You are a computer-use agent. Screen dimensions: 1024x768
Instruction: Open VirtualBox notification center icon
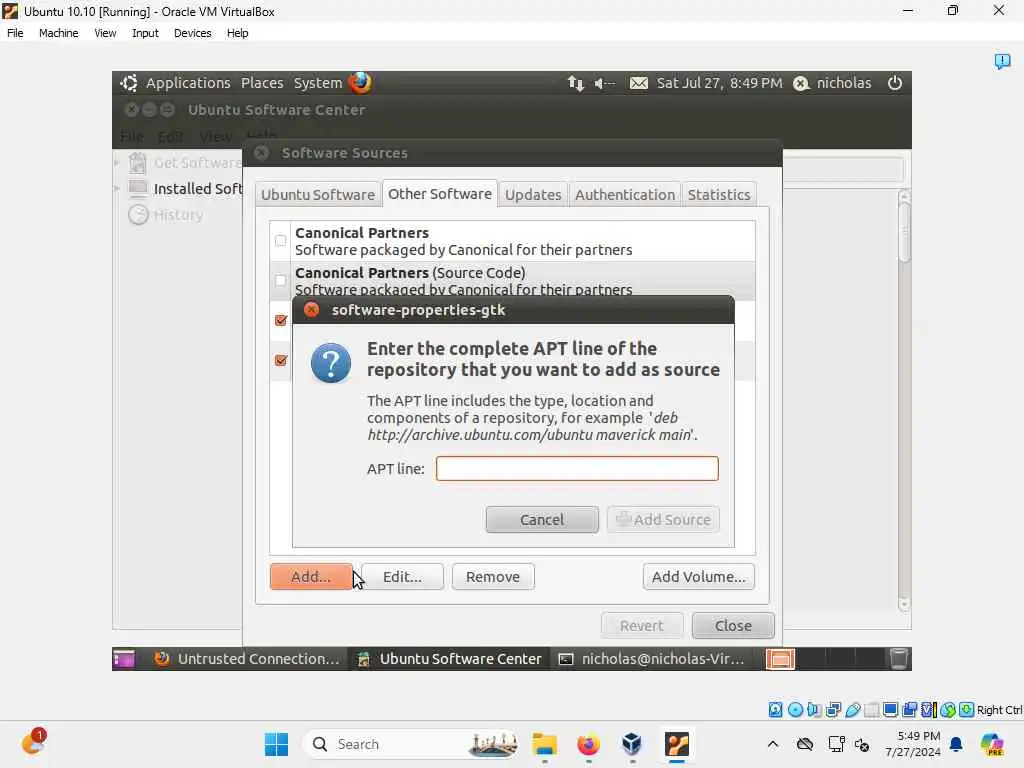pos(1002,61)
